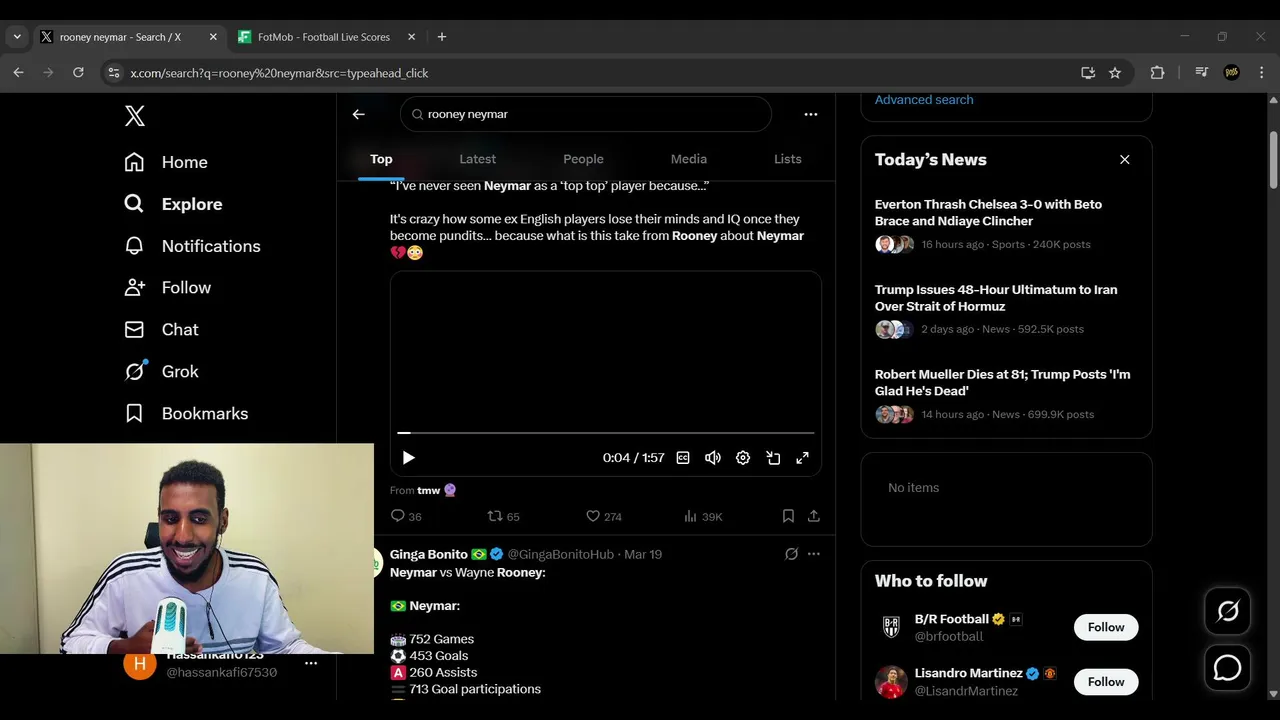The width and height of the screenshot is (1280, 720).
Task: Follow Lisandro Martinez account
Action: pyautogui.click(x=1106, y=682)
